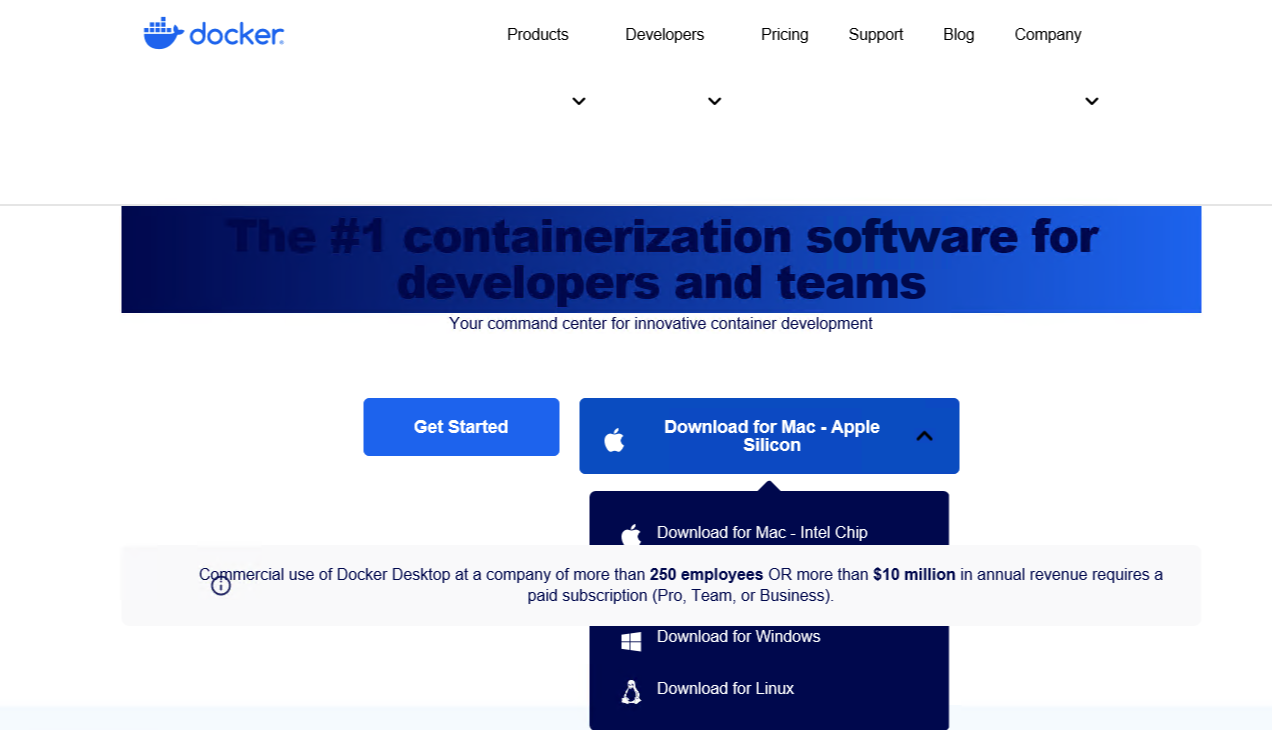The image size is (1272, 730).
Task: Click the '250 employees' bold text
Action: 706,575
